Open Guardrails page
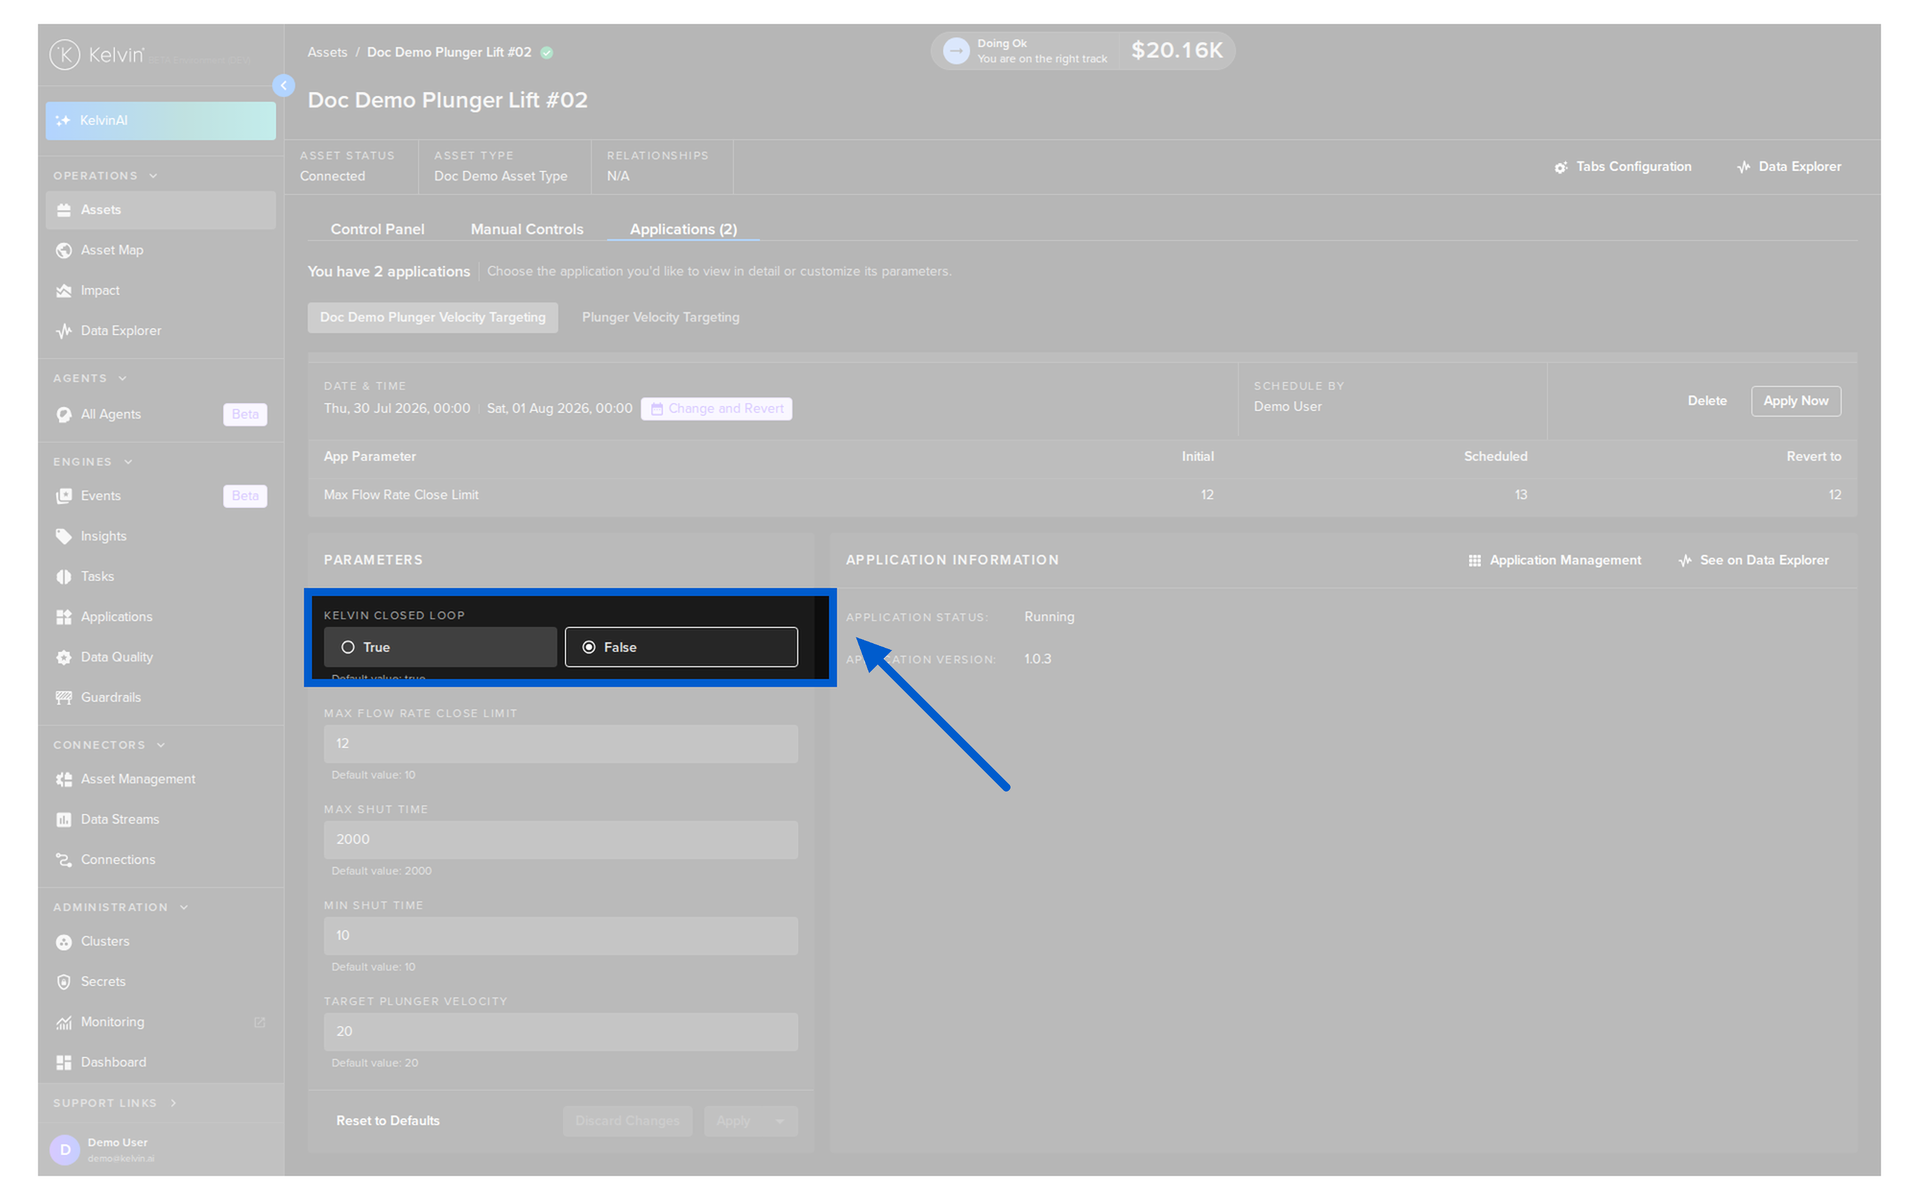Screen dimensions: 1920x1200 [x=160, y=698]
